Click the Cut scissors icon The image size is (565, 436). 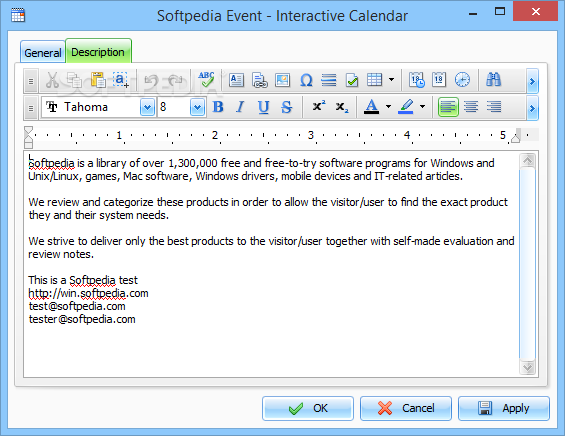(52, 80)
